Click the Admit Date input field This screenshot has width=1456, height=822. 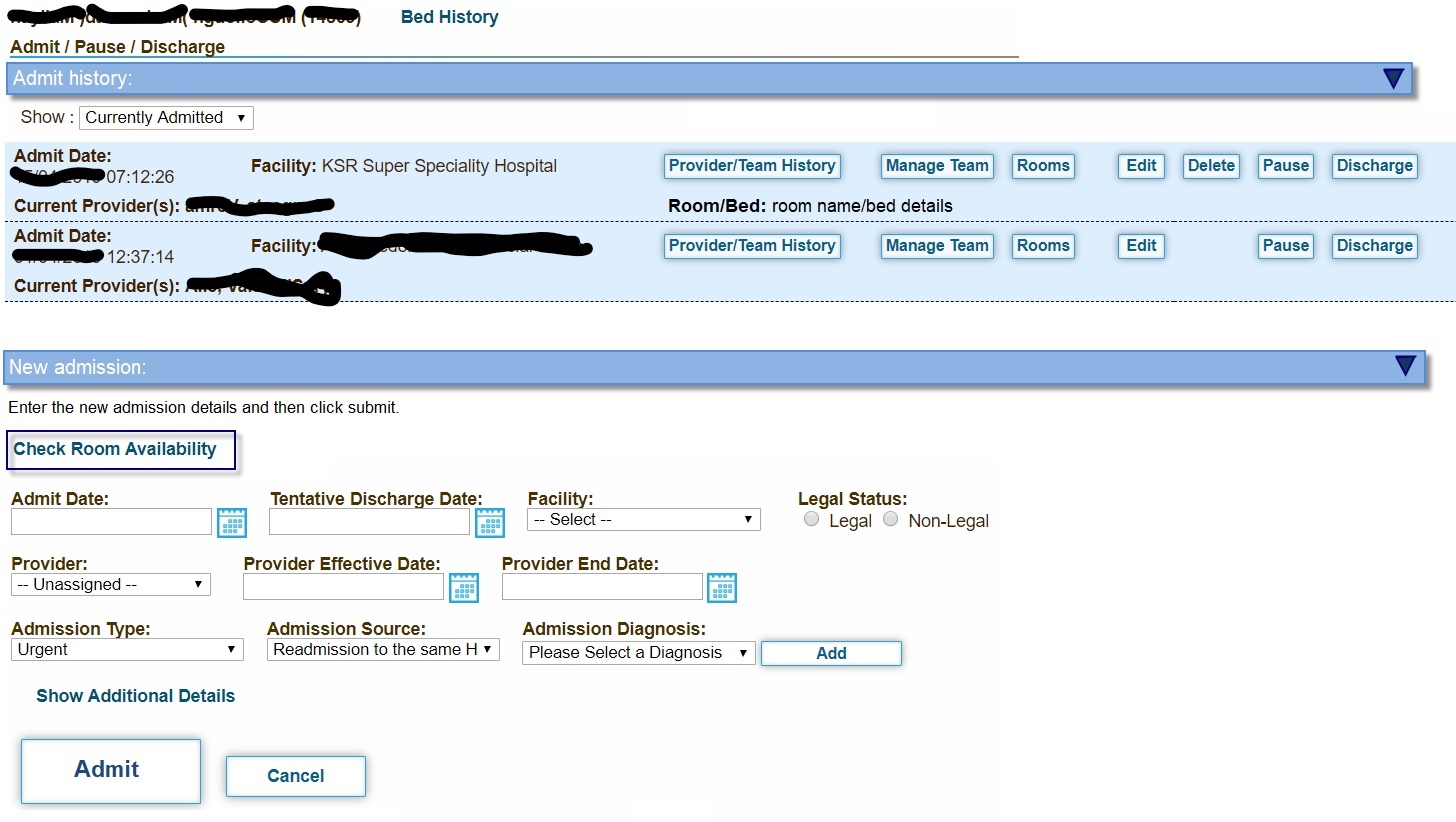coord(111,522)
